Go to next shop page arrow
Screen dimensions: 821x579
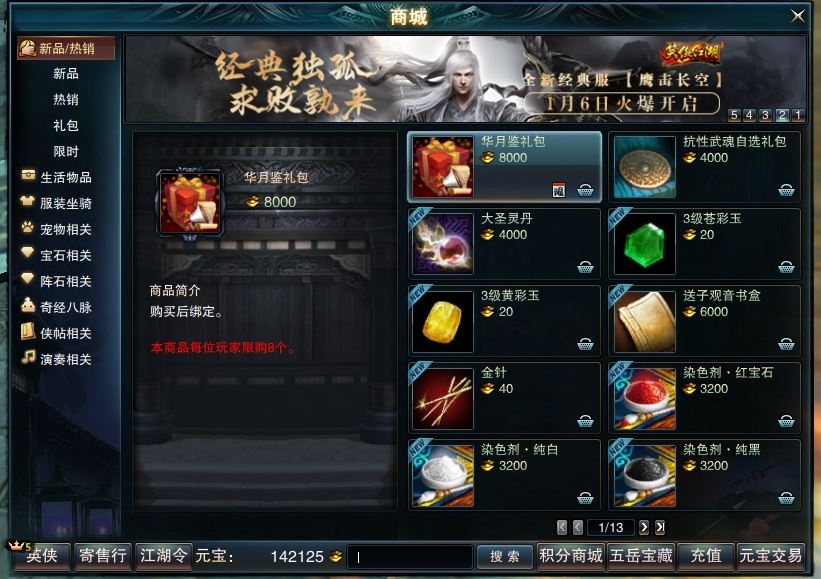click(x=644, y=527)
